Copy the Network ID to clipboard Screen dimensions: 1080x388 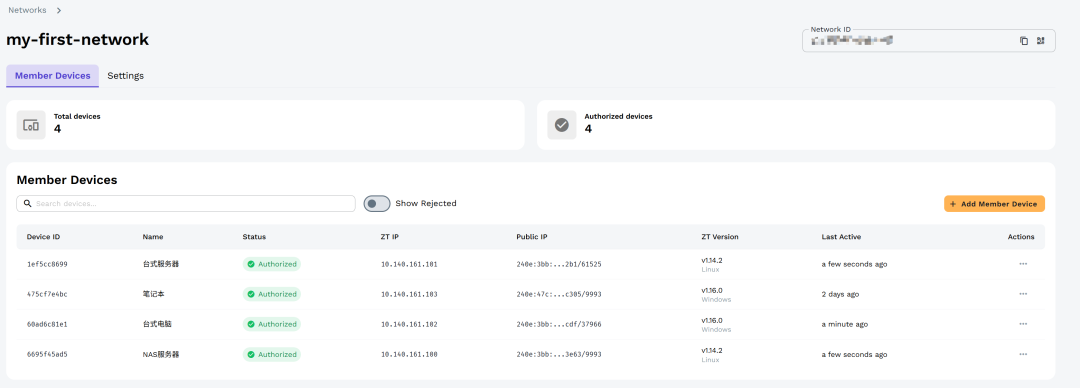click(x=1024, y=41)
